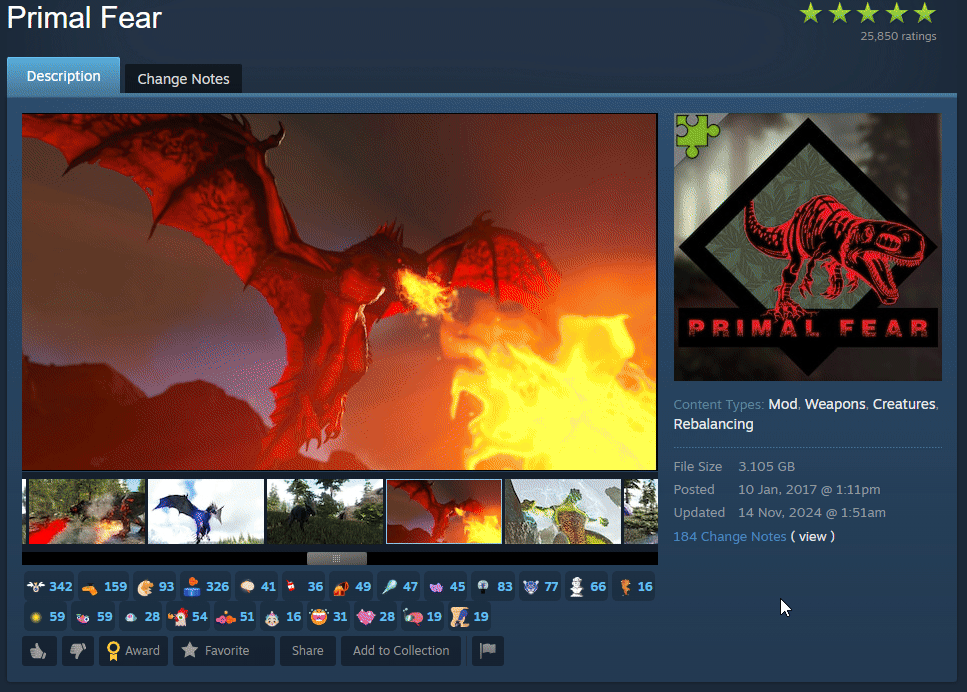The width and height of the screenshot is (967, 692).
Task: Click the Primal Fear logo preview image
Action: [807, 247]
